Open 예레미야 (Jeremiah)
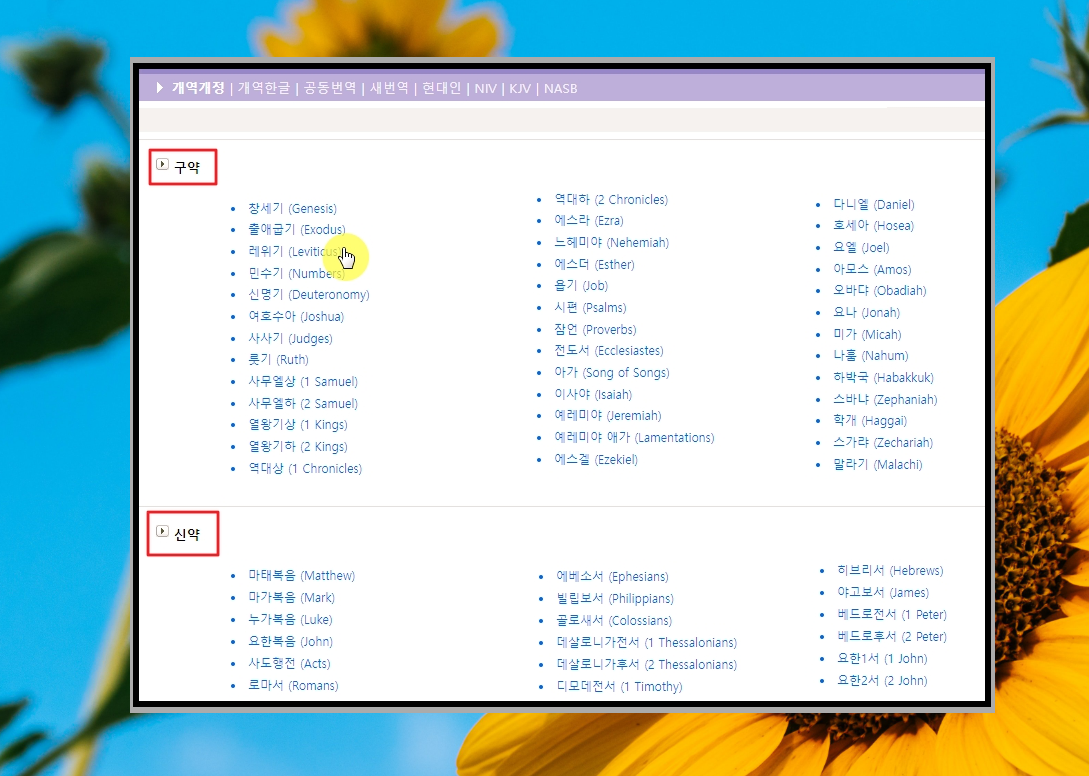This screenshot has height=776, width=1089. coord(608,415)
